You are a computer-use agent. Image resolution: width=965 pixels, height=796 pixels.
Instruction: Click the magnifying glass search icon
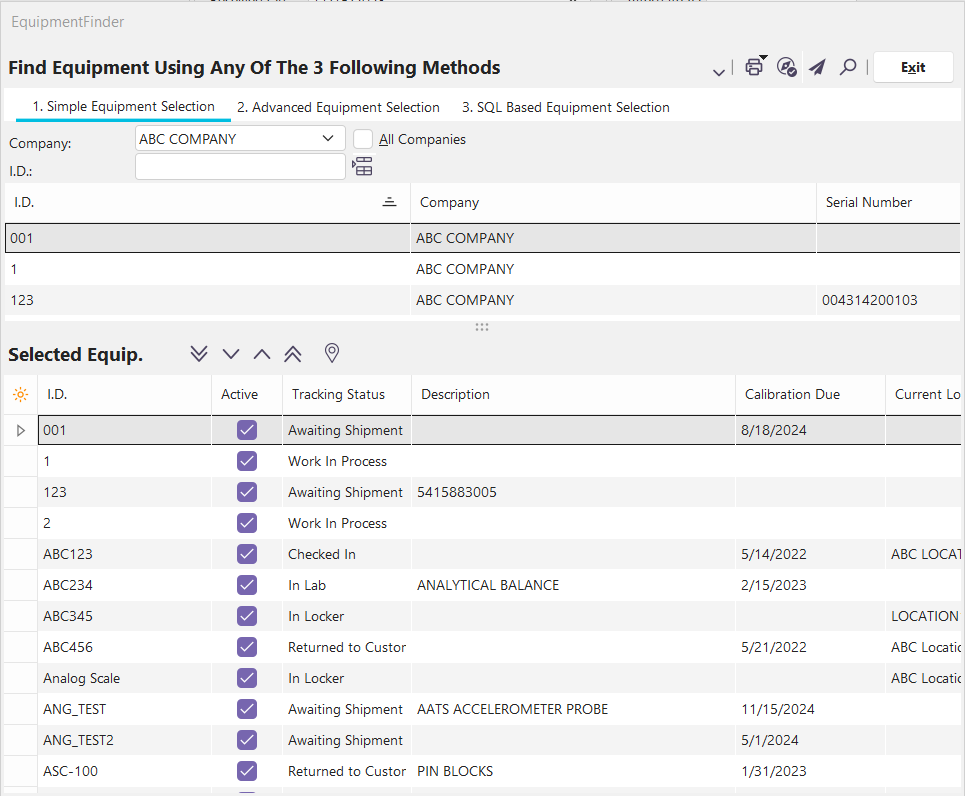848,67
